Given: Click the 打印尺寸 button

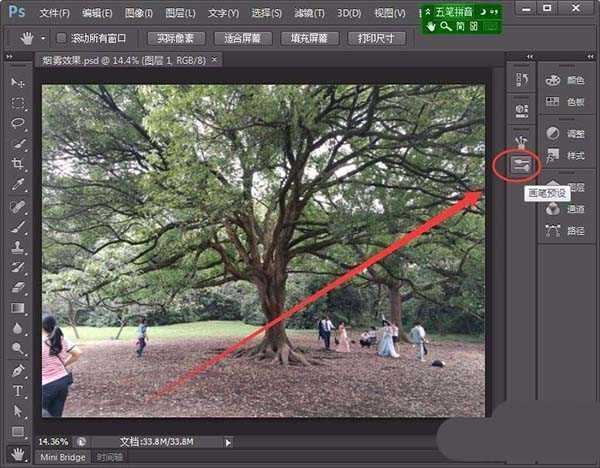Looking at the screenshot, I should click(x=376, y=39).
